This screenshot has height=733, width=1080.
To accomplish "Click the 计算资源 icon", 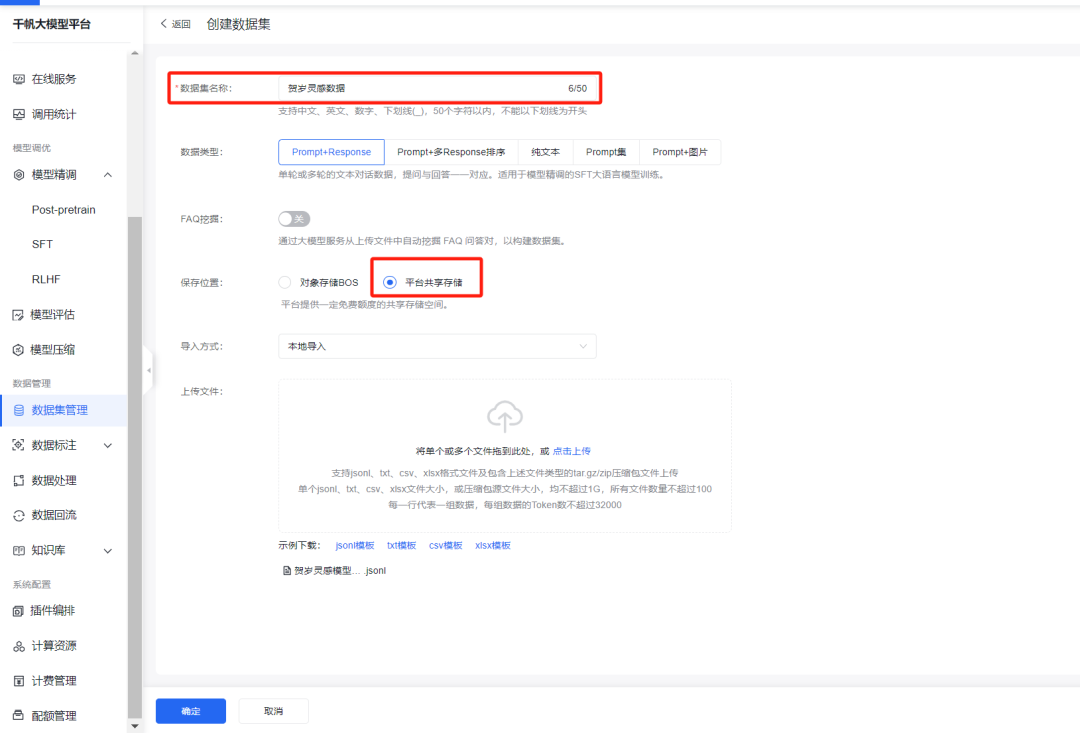I will 19,646.
